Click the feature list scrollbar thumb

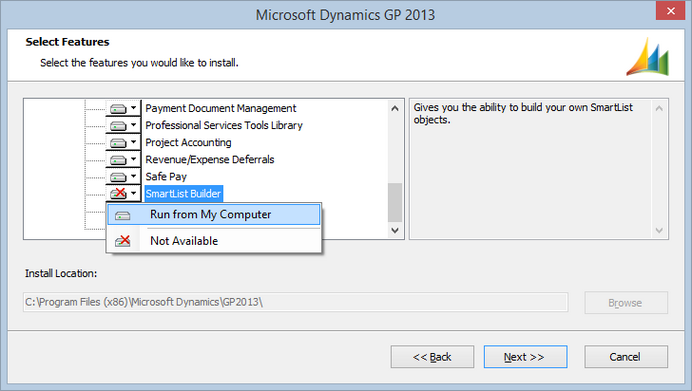point(395,203)
